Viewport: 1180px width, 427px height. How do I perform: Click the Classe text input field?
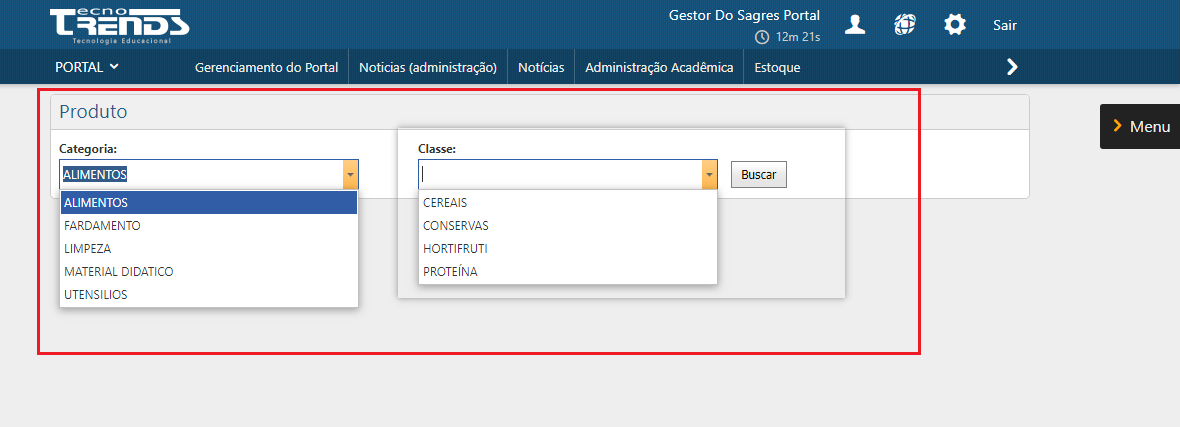pos(560,175)
